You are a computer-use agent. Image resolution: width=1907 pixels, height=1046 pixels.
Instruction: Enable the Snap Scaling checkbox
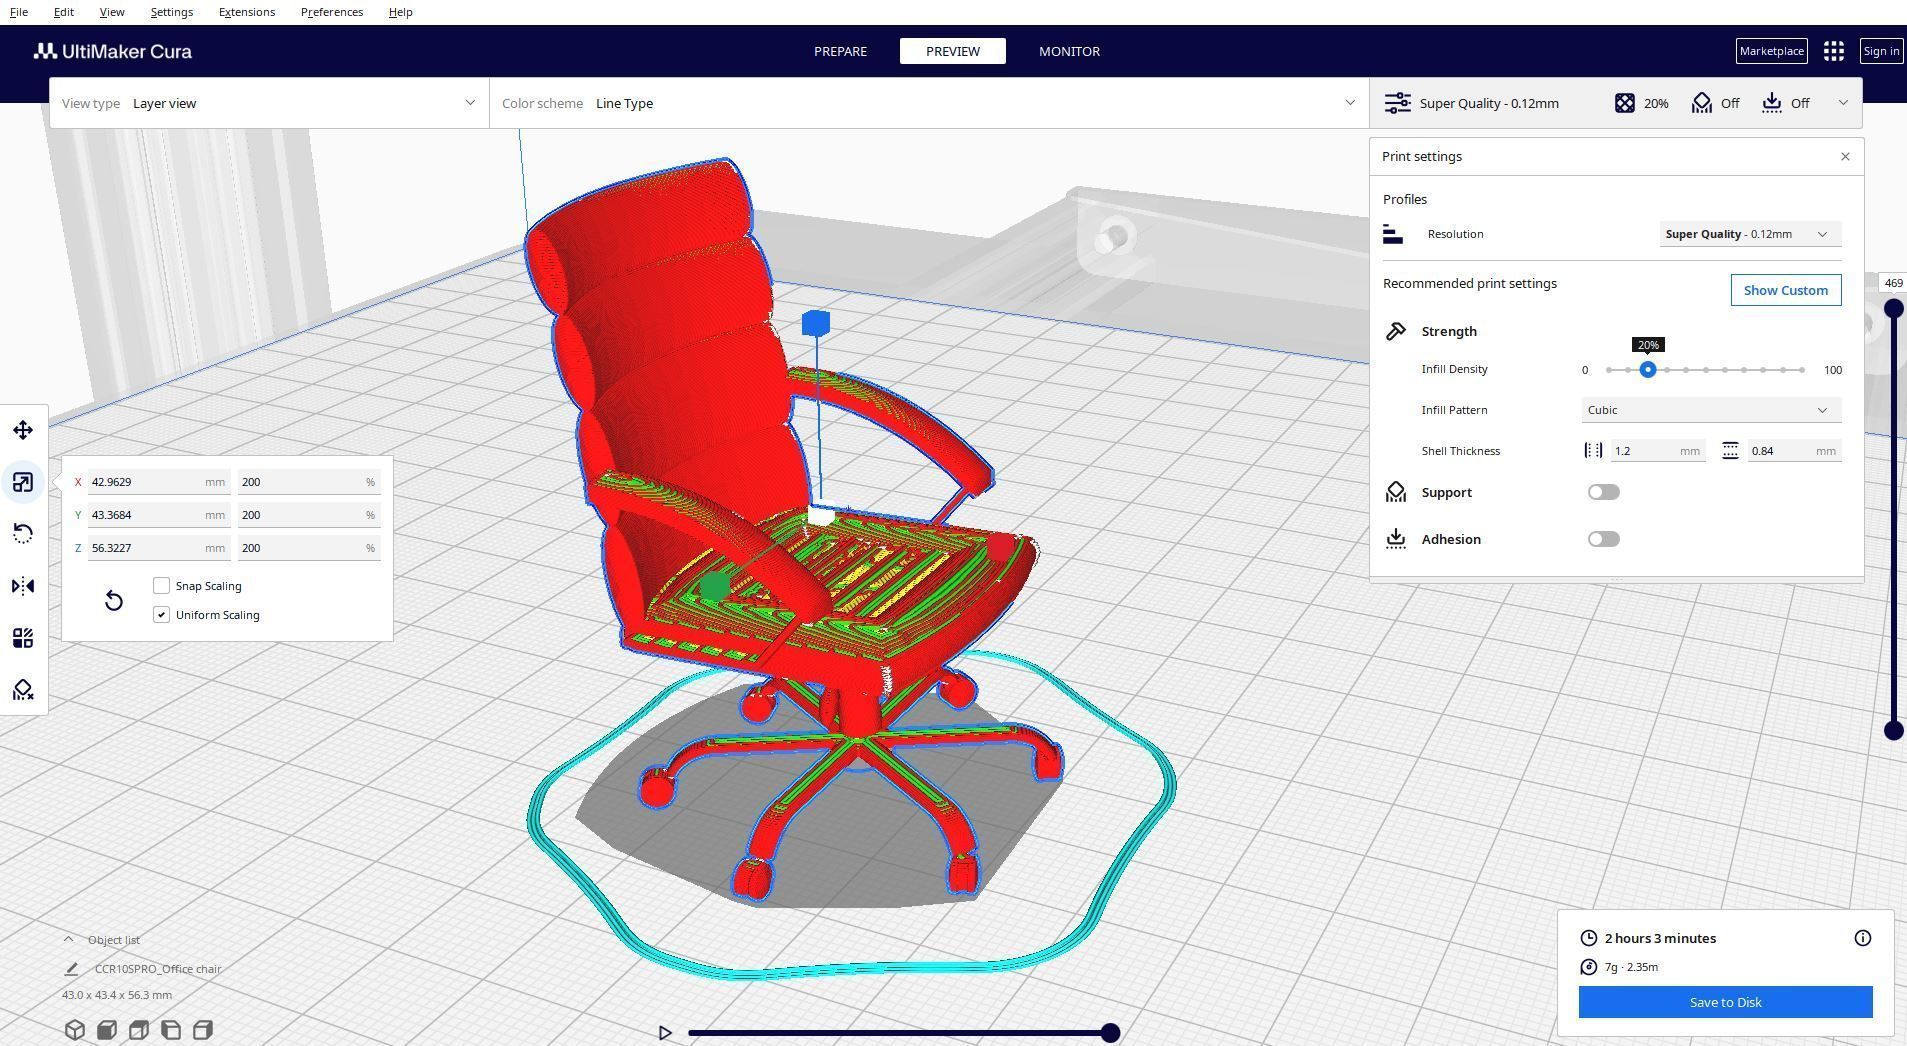pos(162,586)
